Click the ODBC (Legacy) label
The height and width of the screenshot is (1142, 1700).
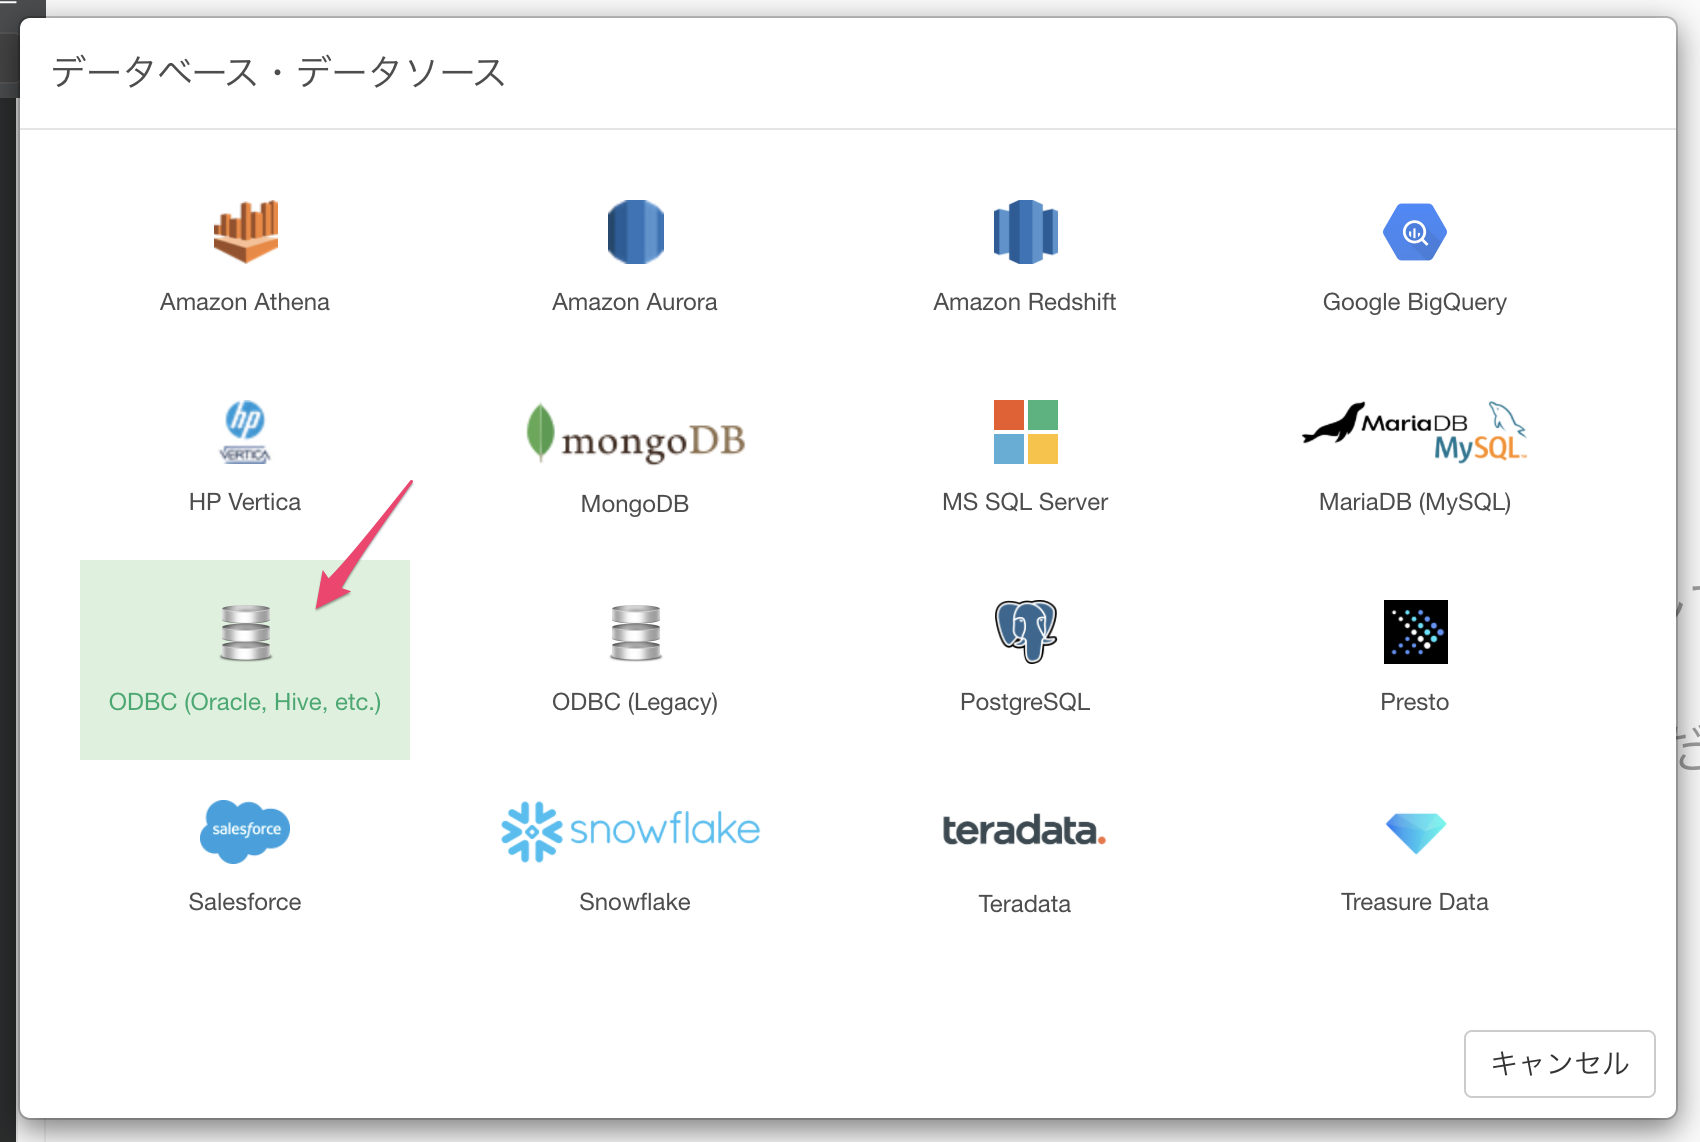(x=635, y=702)
